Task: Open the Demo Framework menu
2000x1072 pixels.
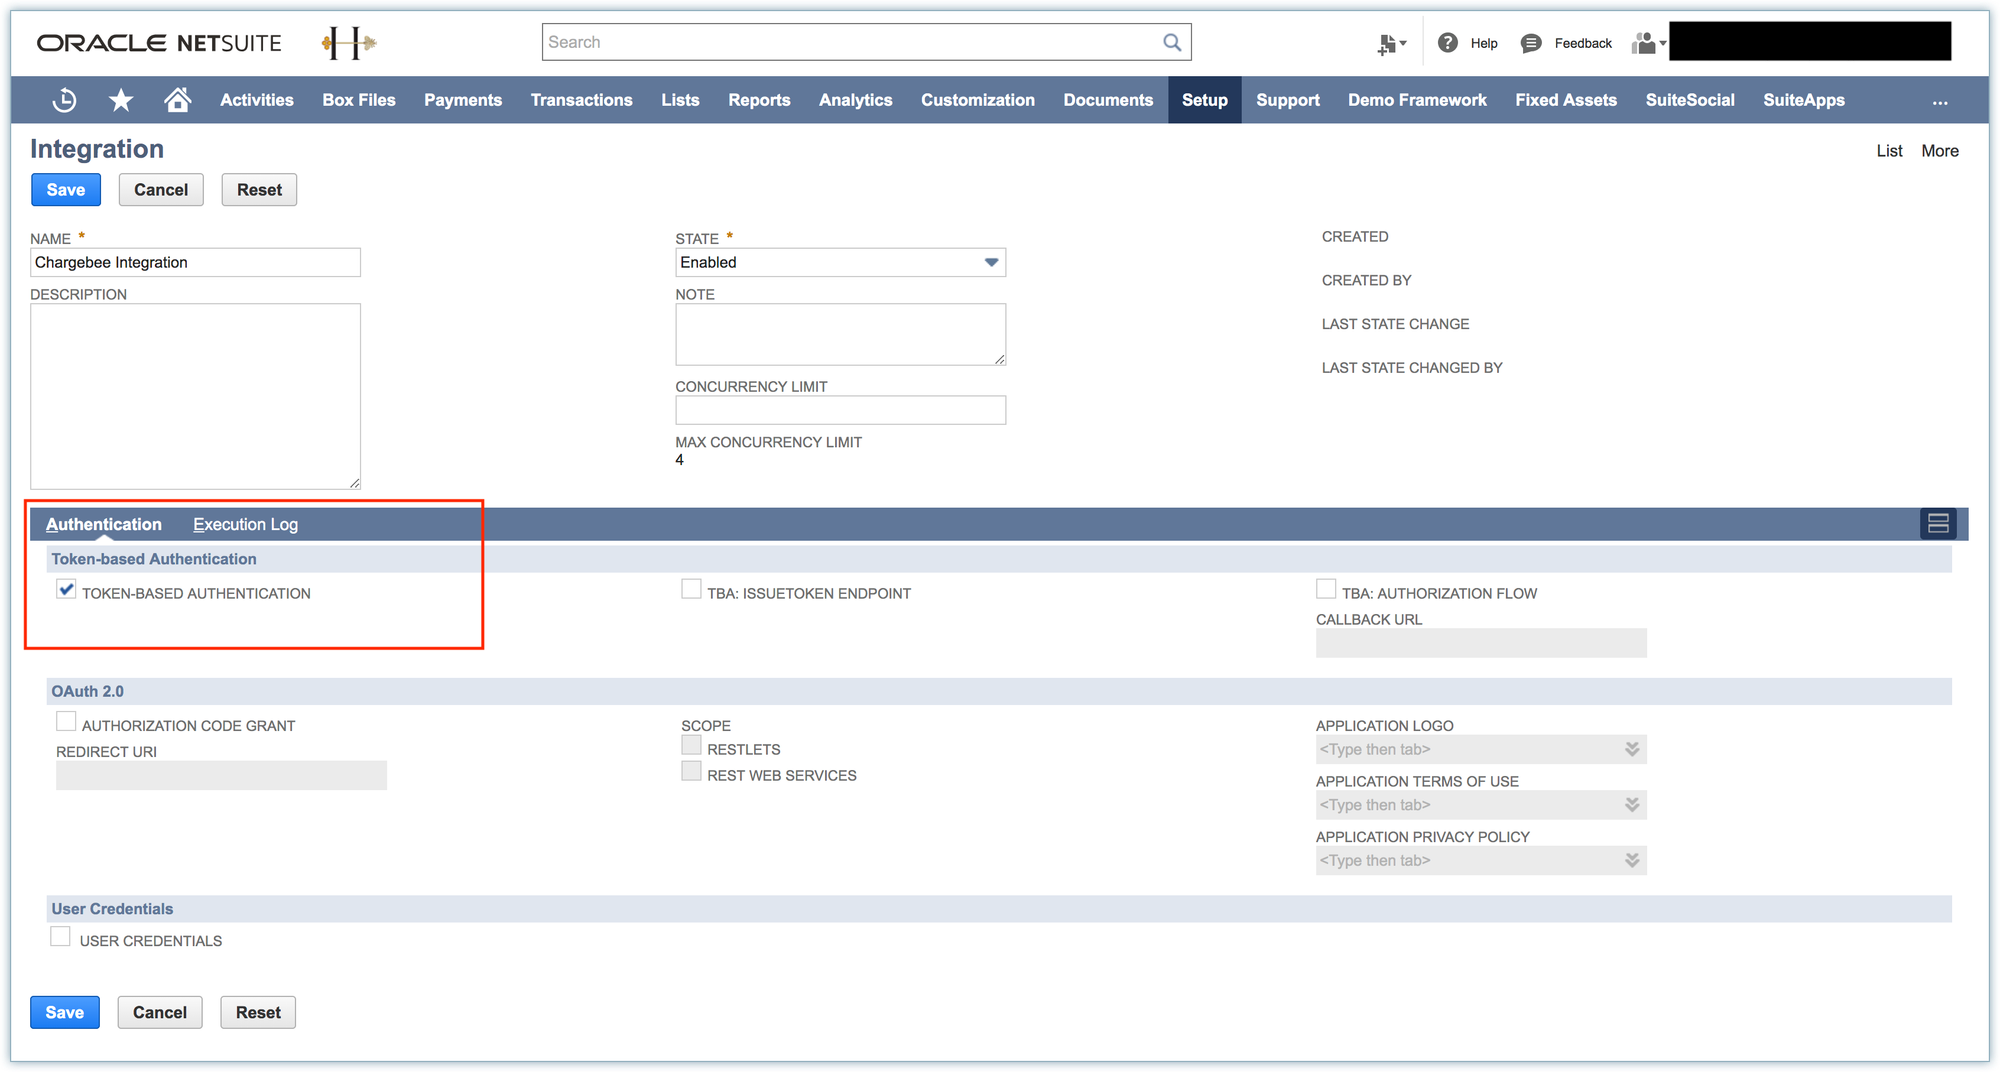Action: click(x=1417, y=100)
